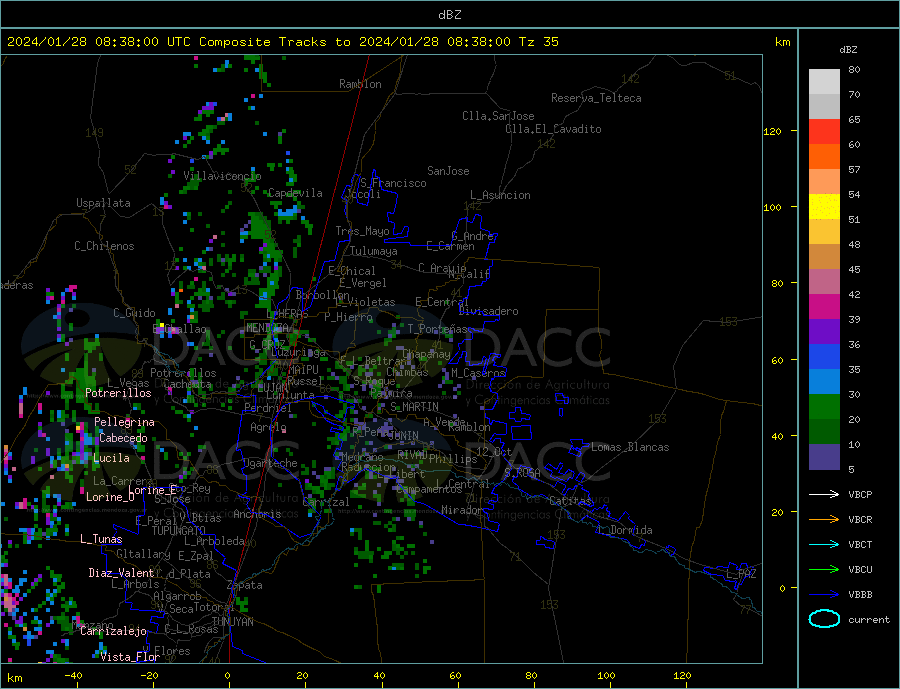The image size is (900, 689).
Task: Click the legend value 48
Action: click(x=854, y=245)
